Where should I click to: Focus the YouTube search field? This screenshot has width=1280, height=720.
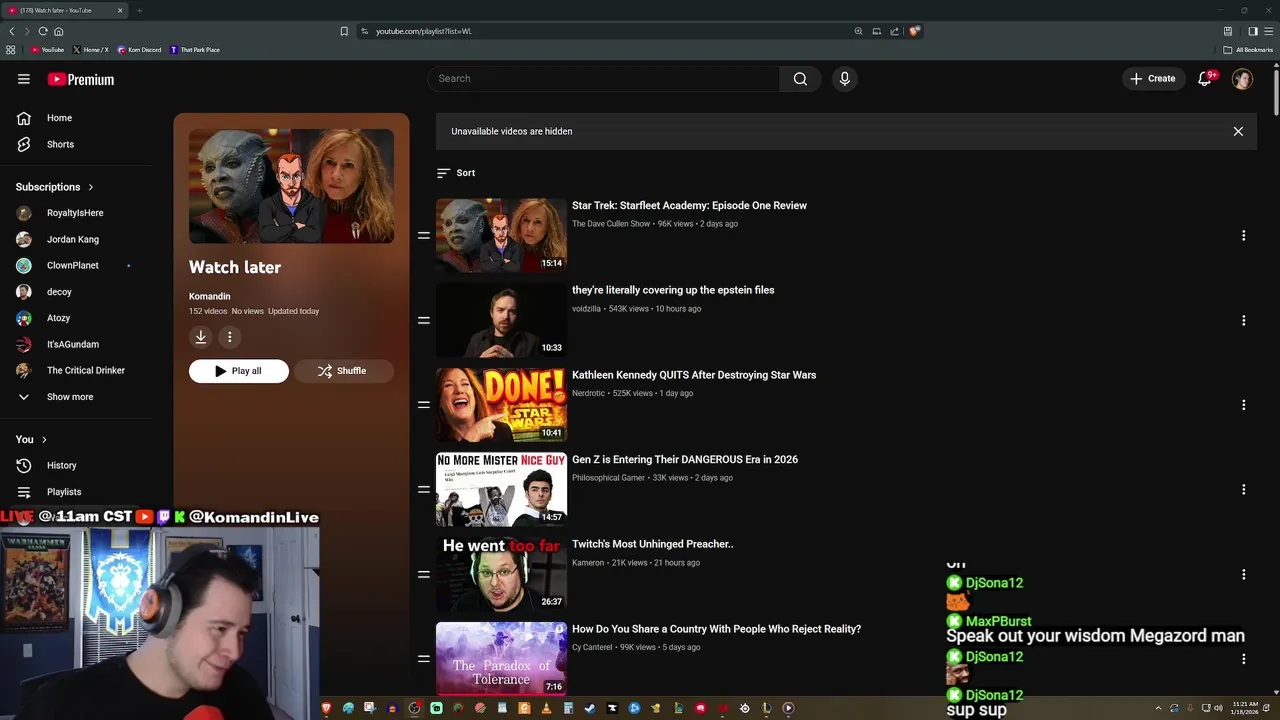point(604,79)
